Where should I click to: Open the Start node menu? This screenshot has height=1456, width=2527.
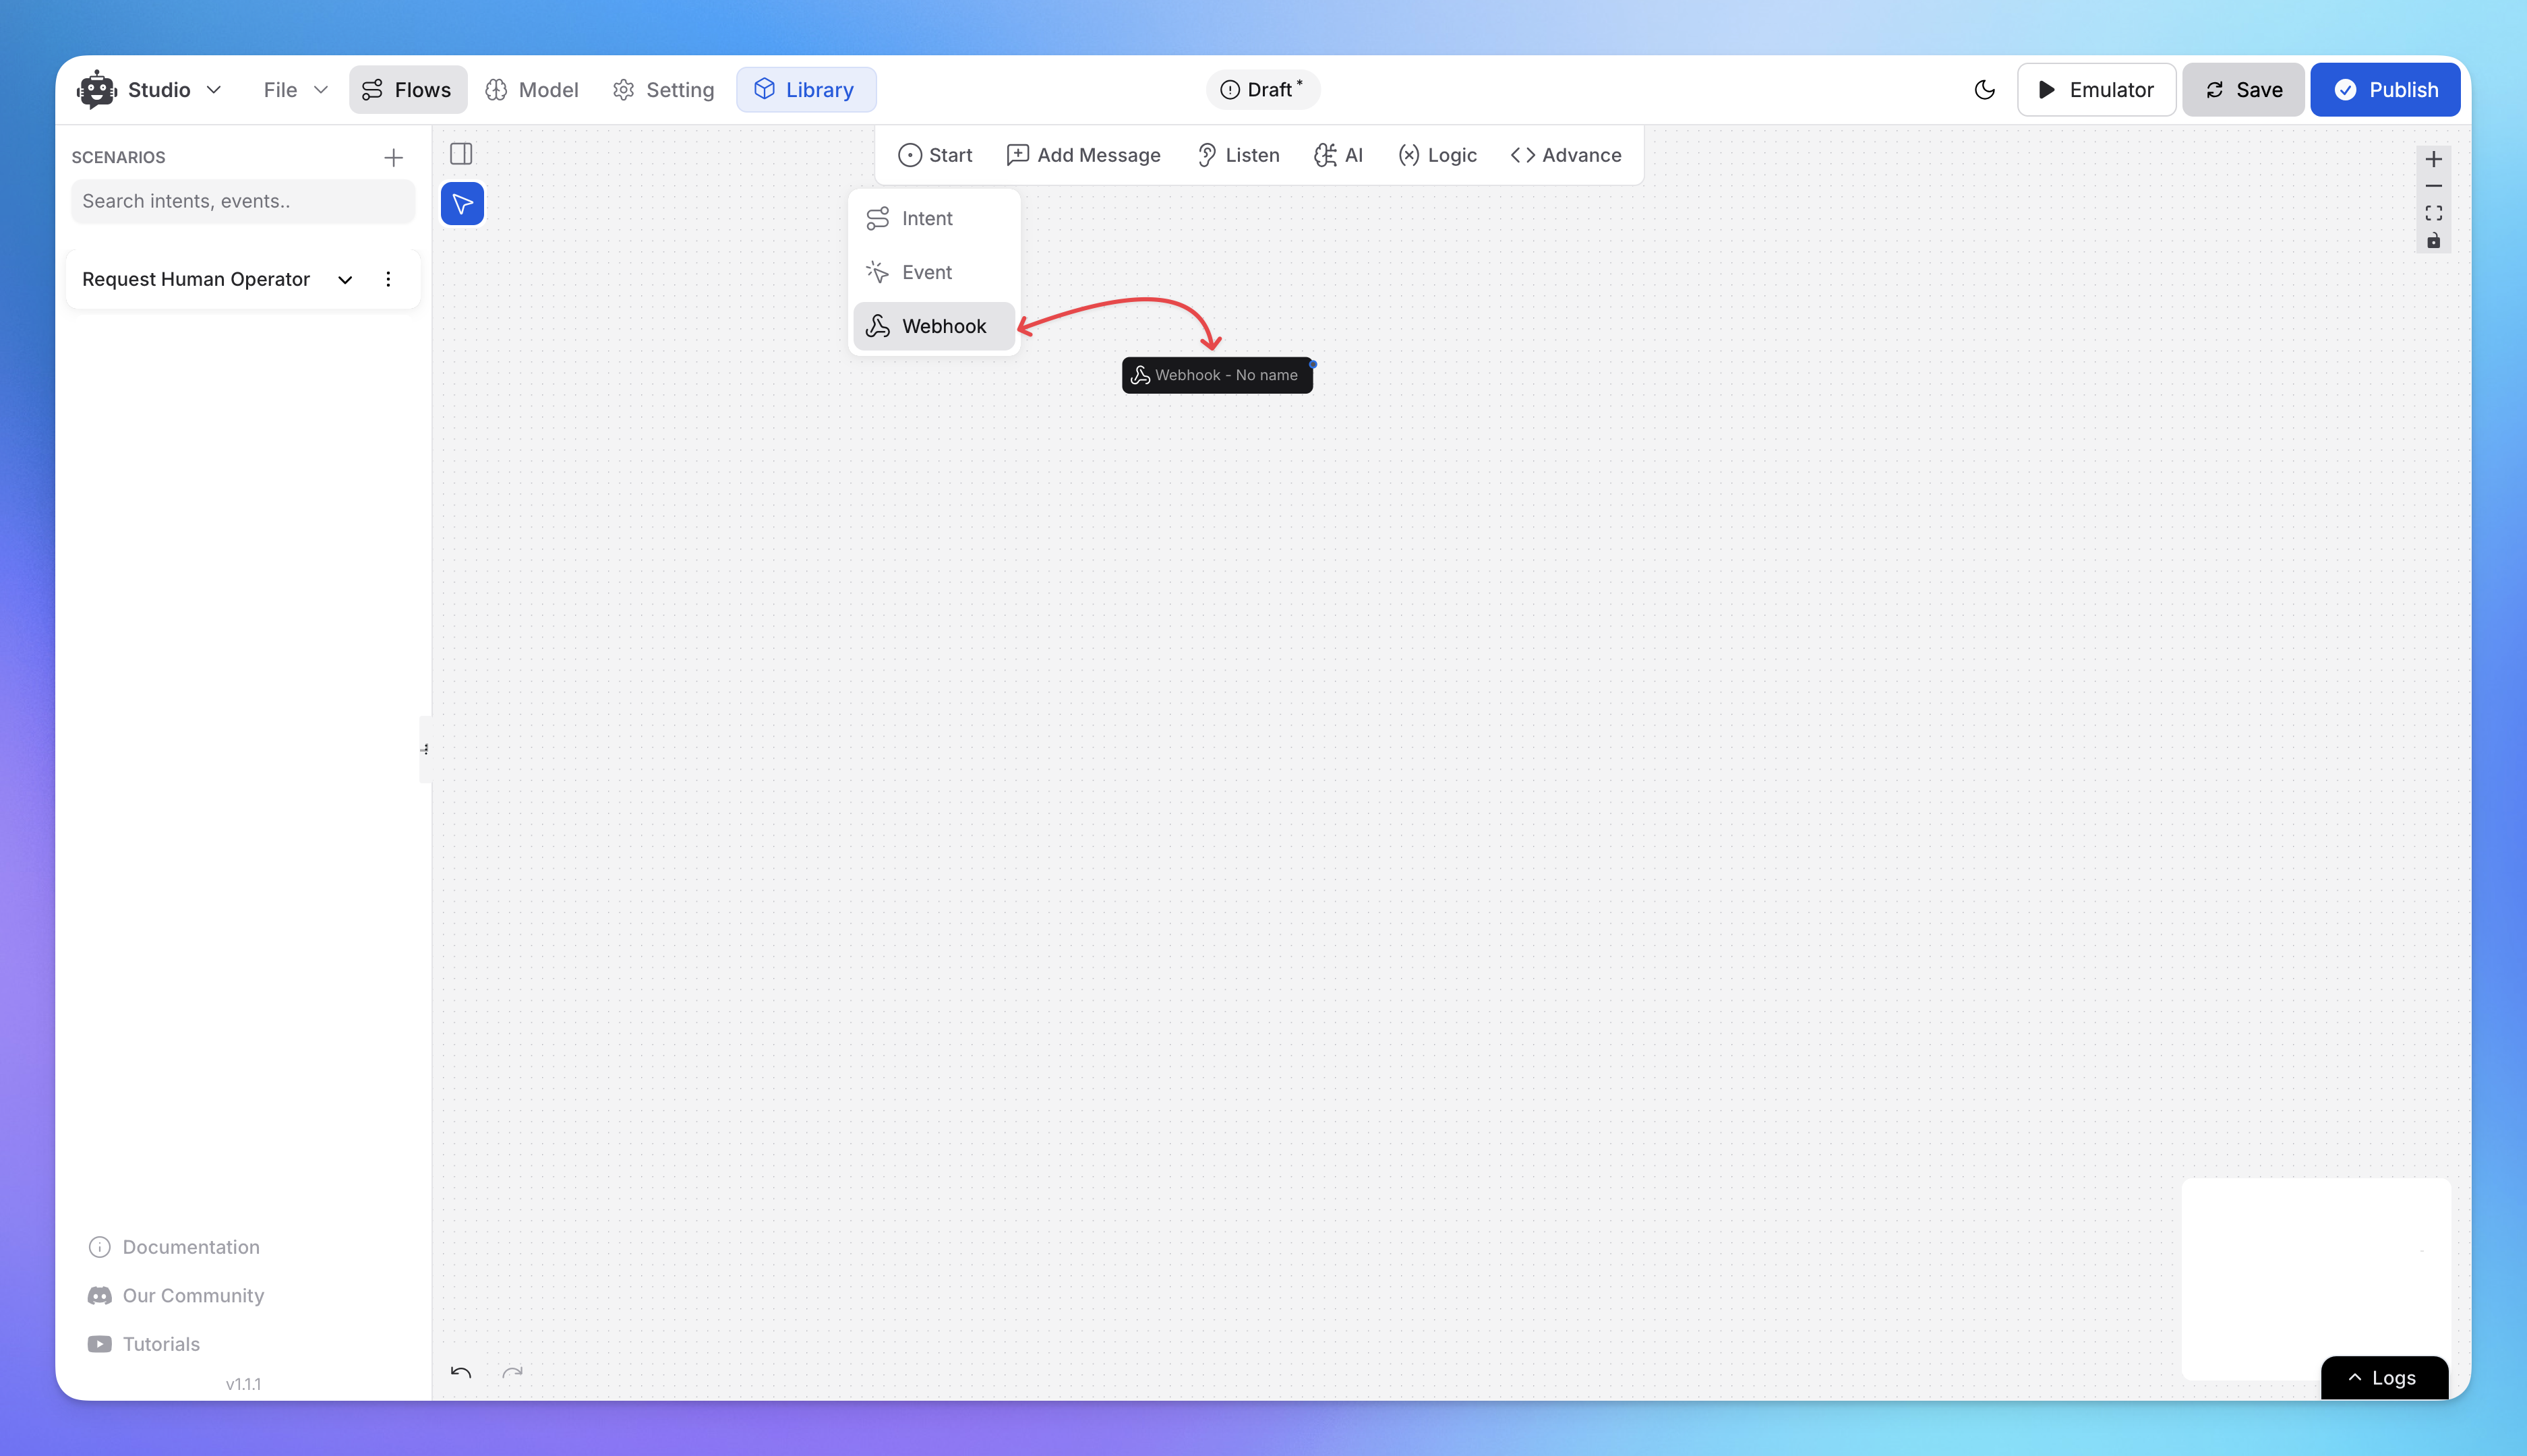pyautogui.click(x=935, y=155)
